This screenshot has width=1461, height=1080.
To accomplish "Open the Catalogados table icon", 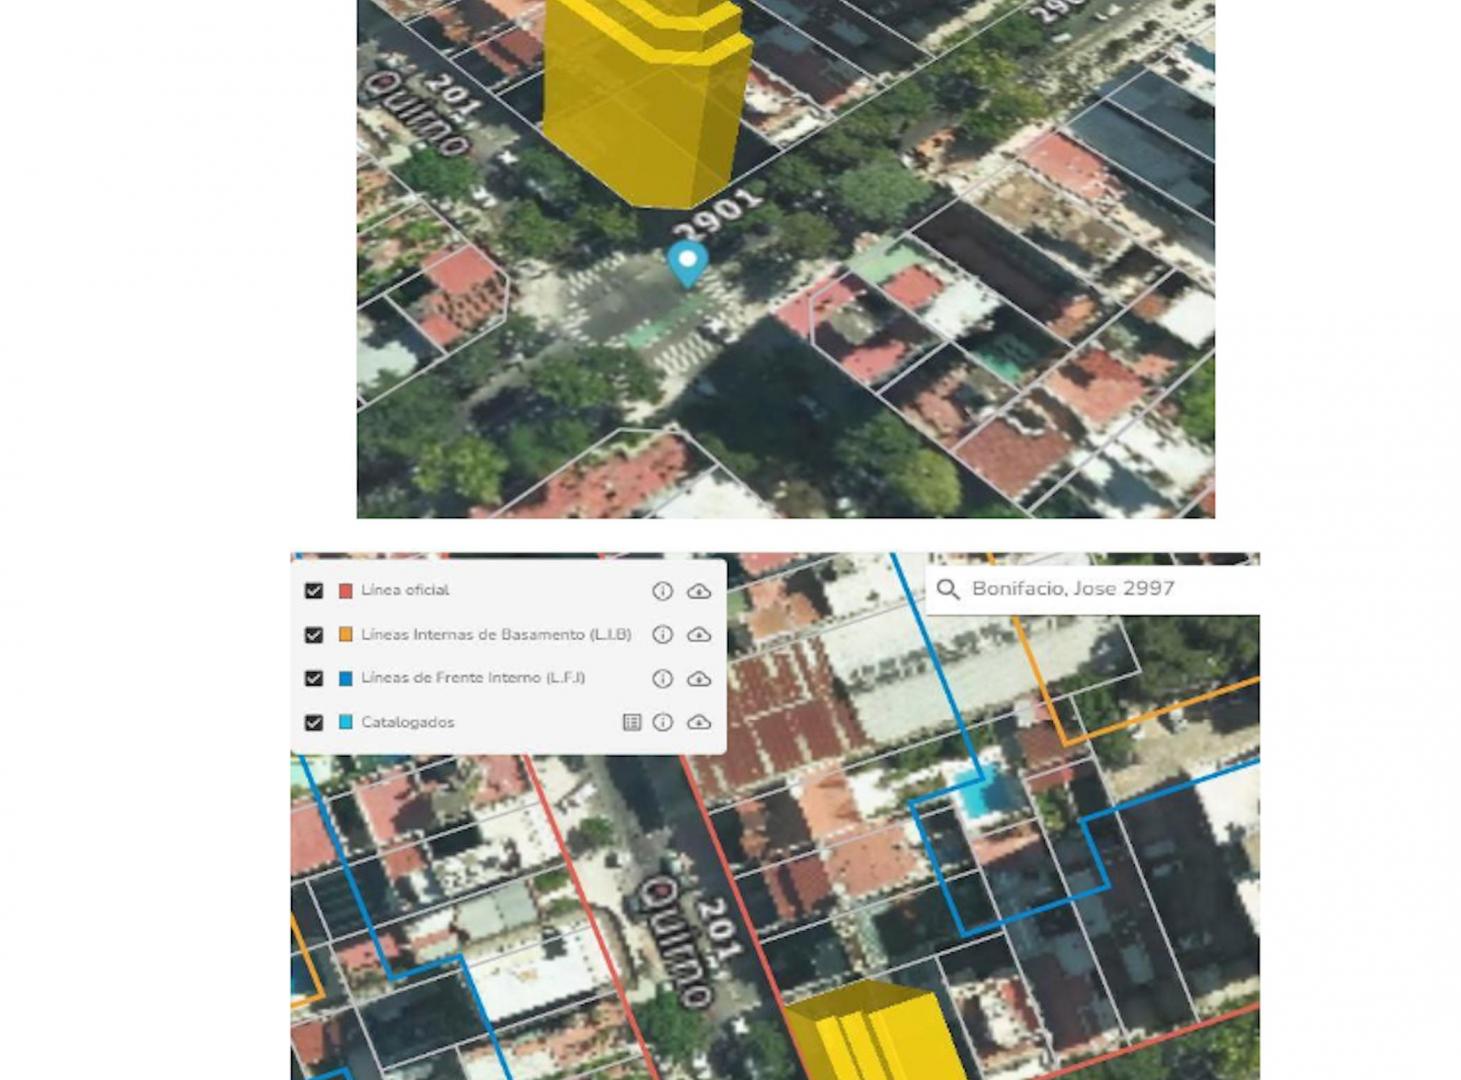I will (632, 722).
